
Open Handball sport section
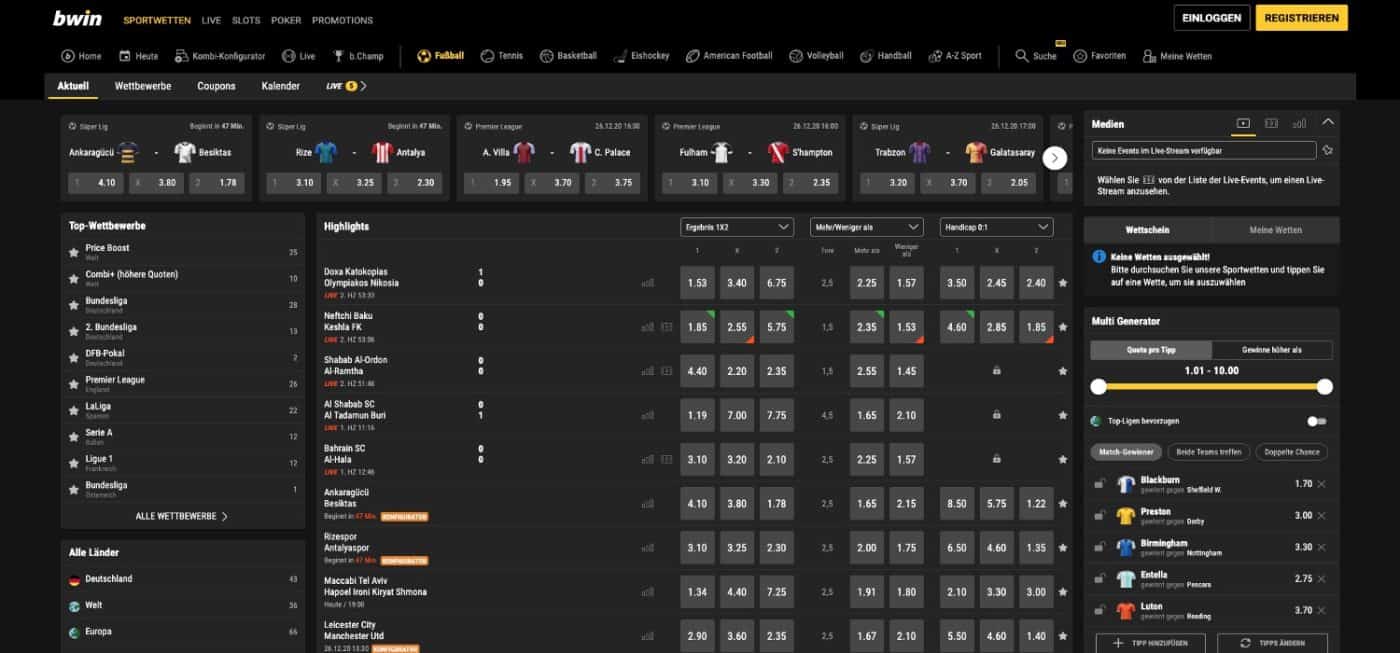coord(885,56)
